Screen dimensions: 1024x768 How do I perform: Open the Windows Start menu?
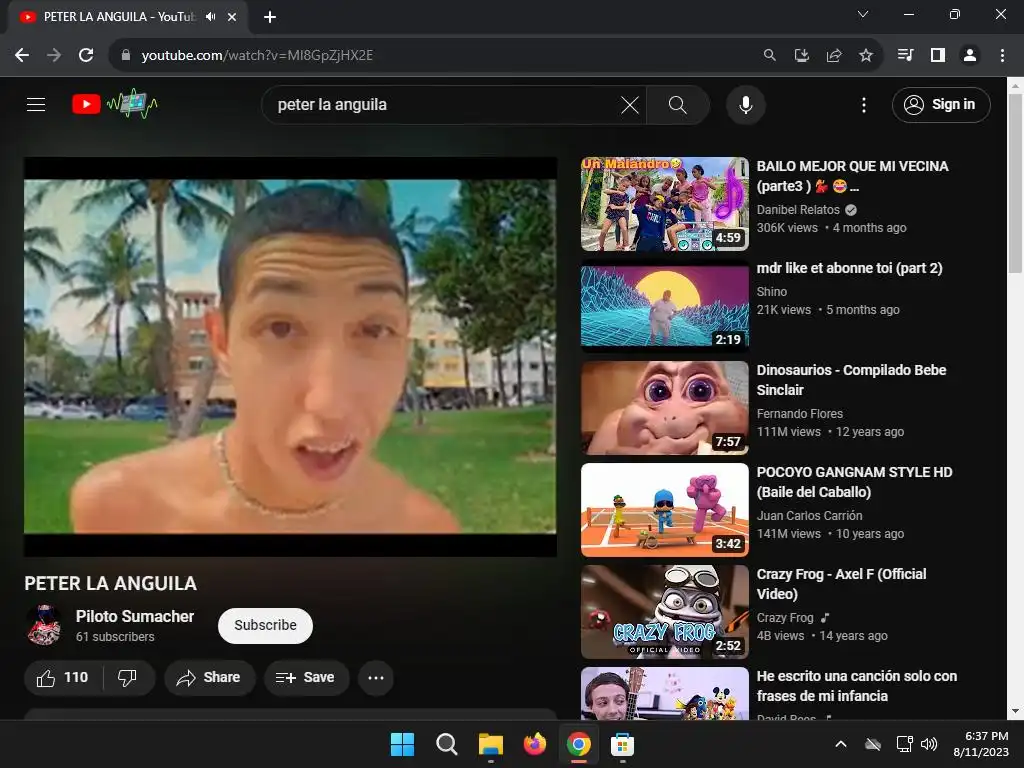(402, 744)
